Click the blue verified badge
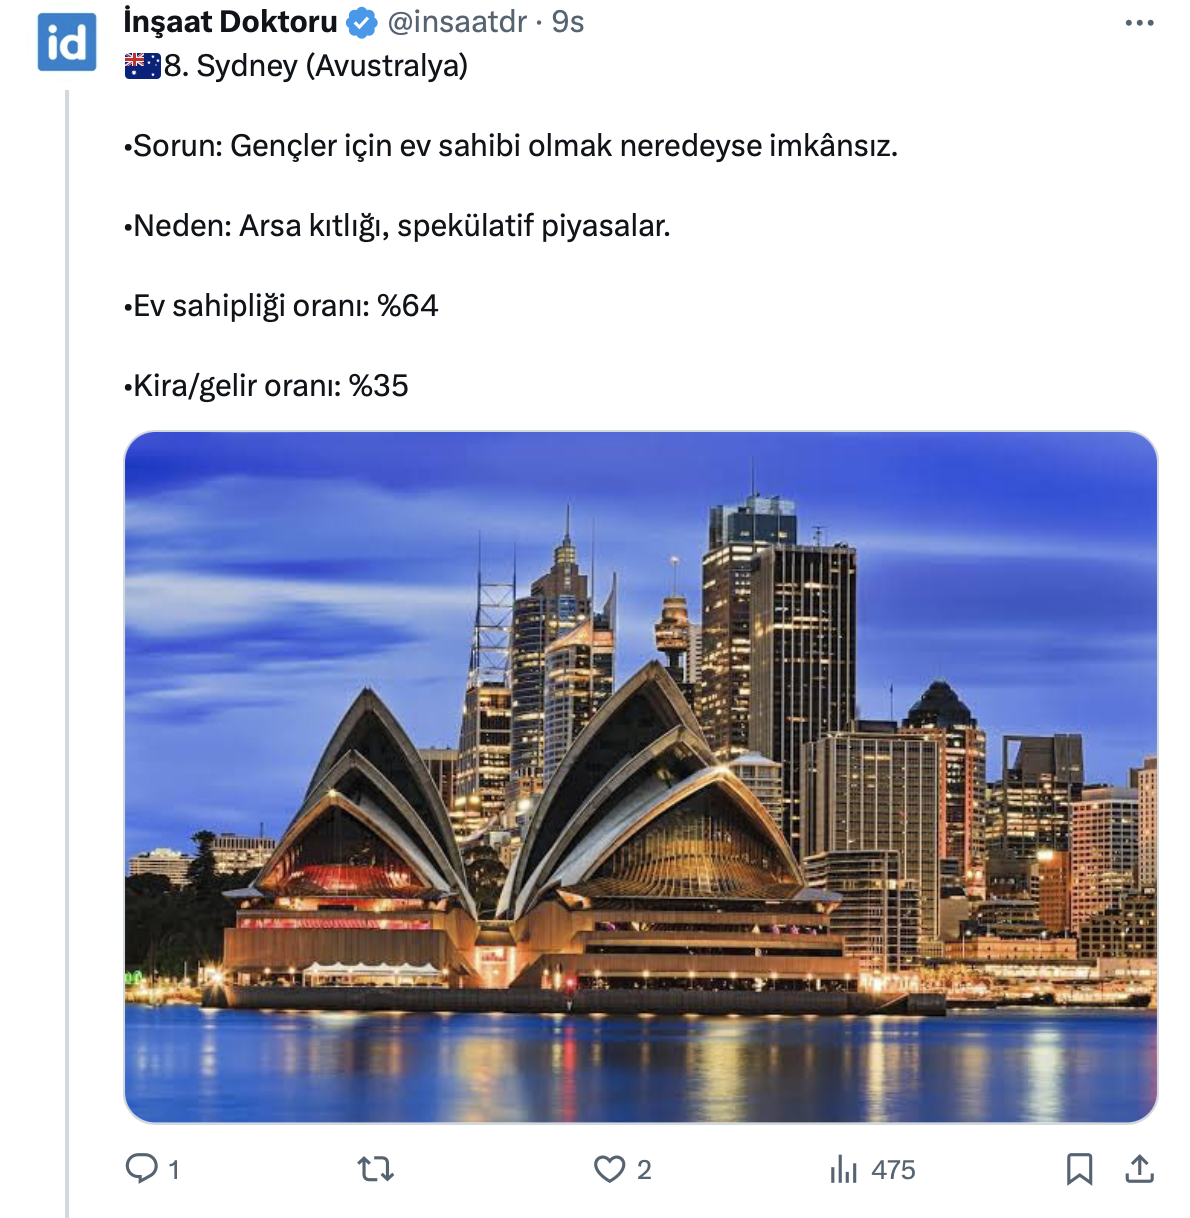1190x1218 pixels. [x=361, y=22]
